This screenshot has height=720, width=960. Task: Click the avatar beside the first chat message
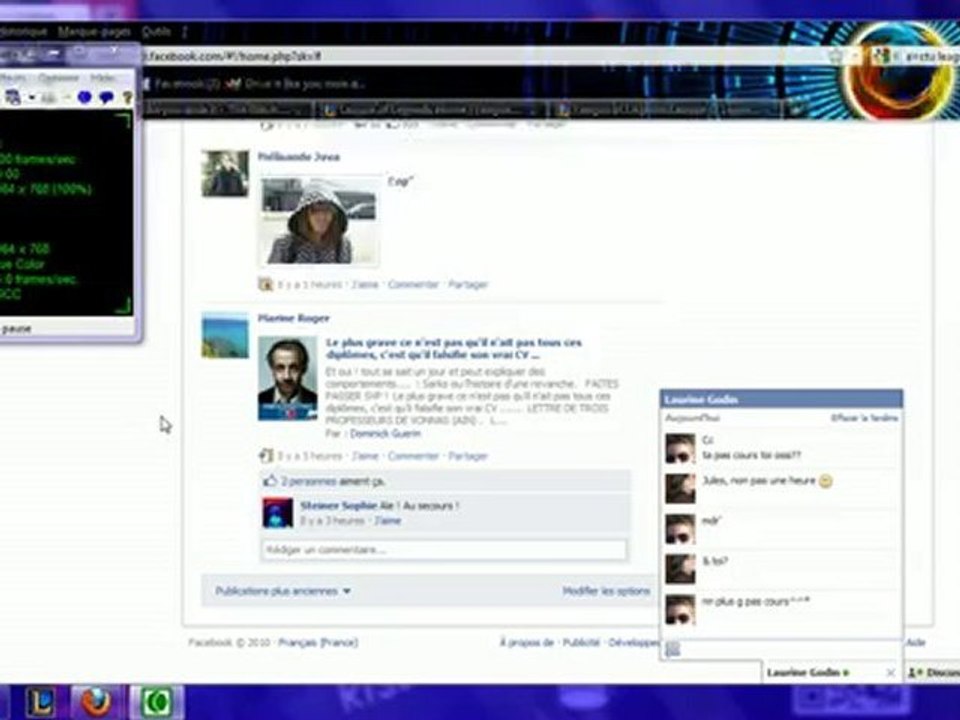(x=680, y=449)
